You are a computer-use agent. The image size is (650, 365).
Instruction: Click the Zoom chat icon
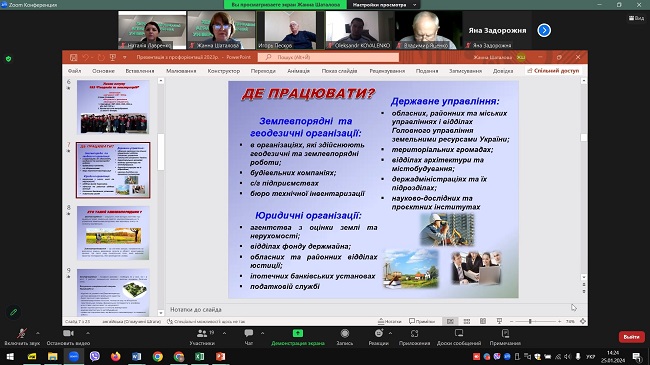249,333
